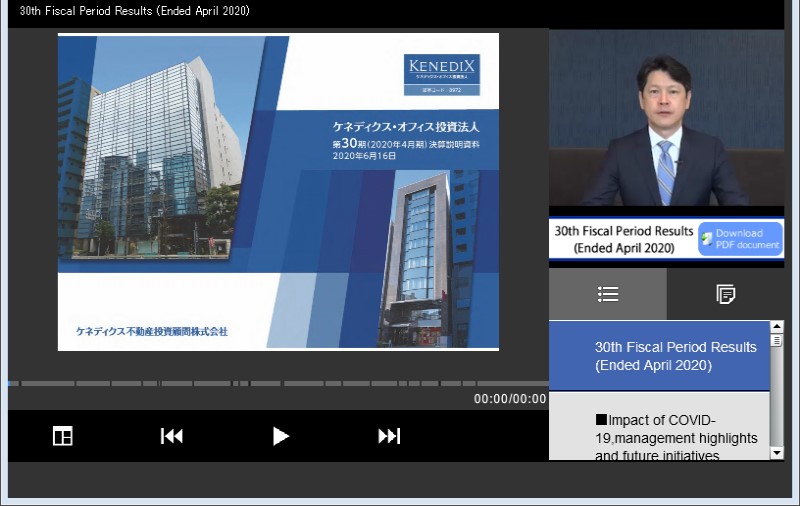The image size is (800, 506).
Task: Click the chapter list scroll down arrow
Action: pos(777,453)
